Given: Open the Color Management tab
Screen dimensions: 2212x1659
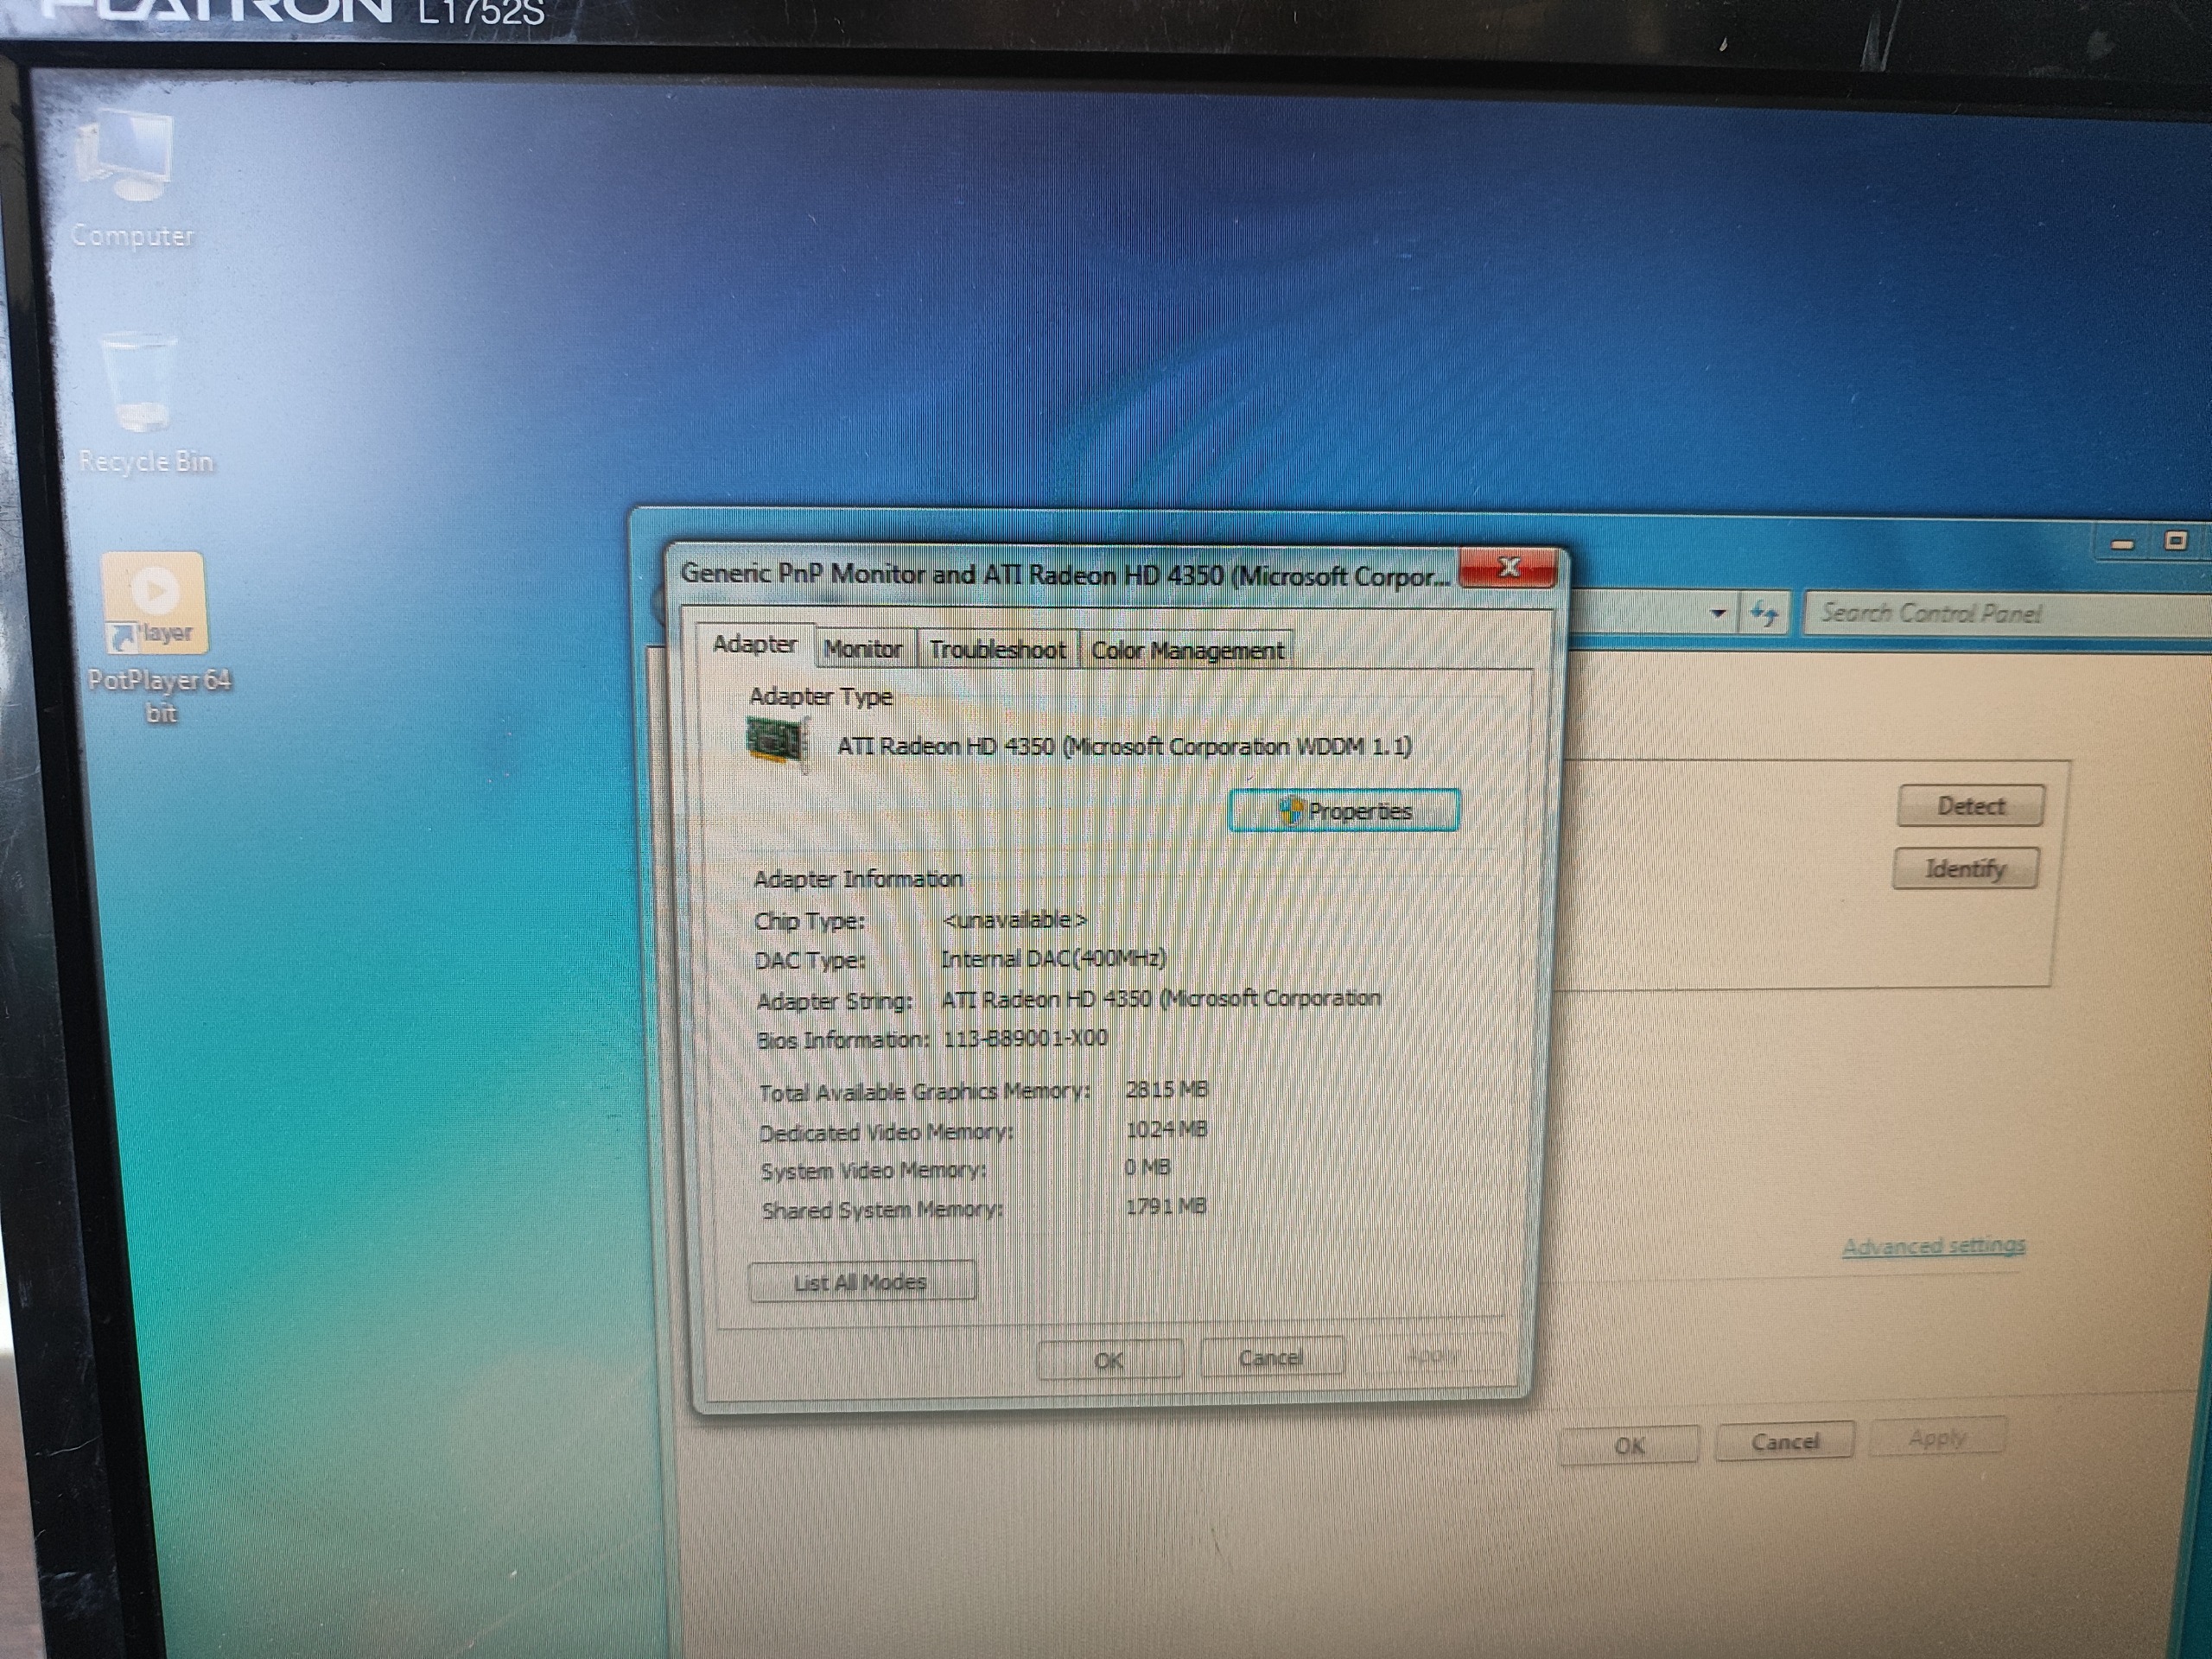Looking at the screenshot, I should [x=1187, y=651].
